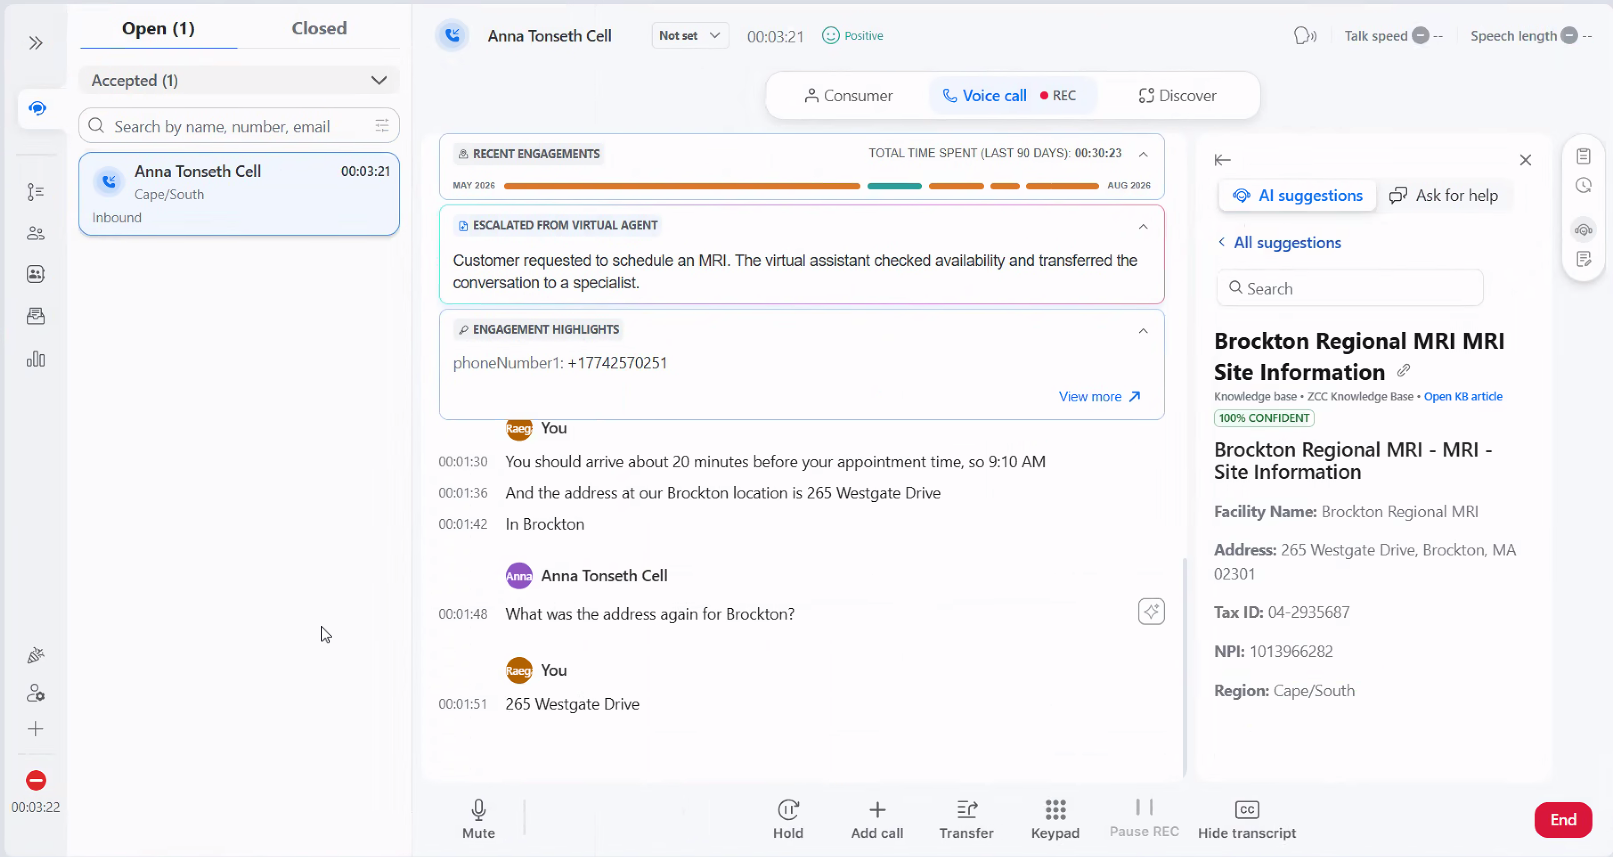Put the call on Hold
This screenshot has width=1613, height=857.
(788, 818)
